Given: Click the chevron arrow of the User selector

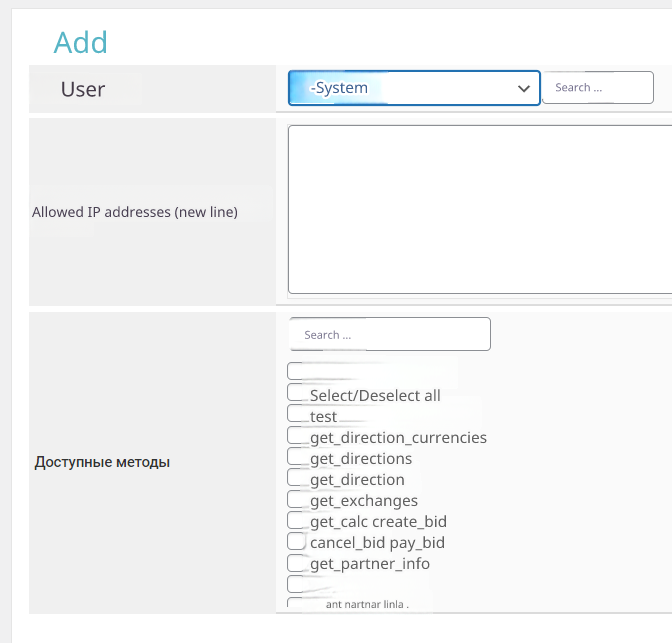Looking at the screenshot, I should 524,88.
